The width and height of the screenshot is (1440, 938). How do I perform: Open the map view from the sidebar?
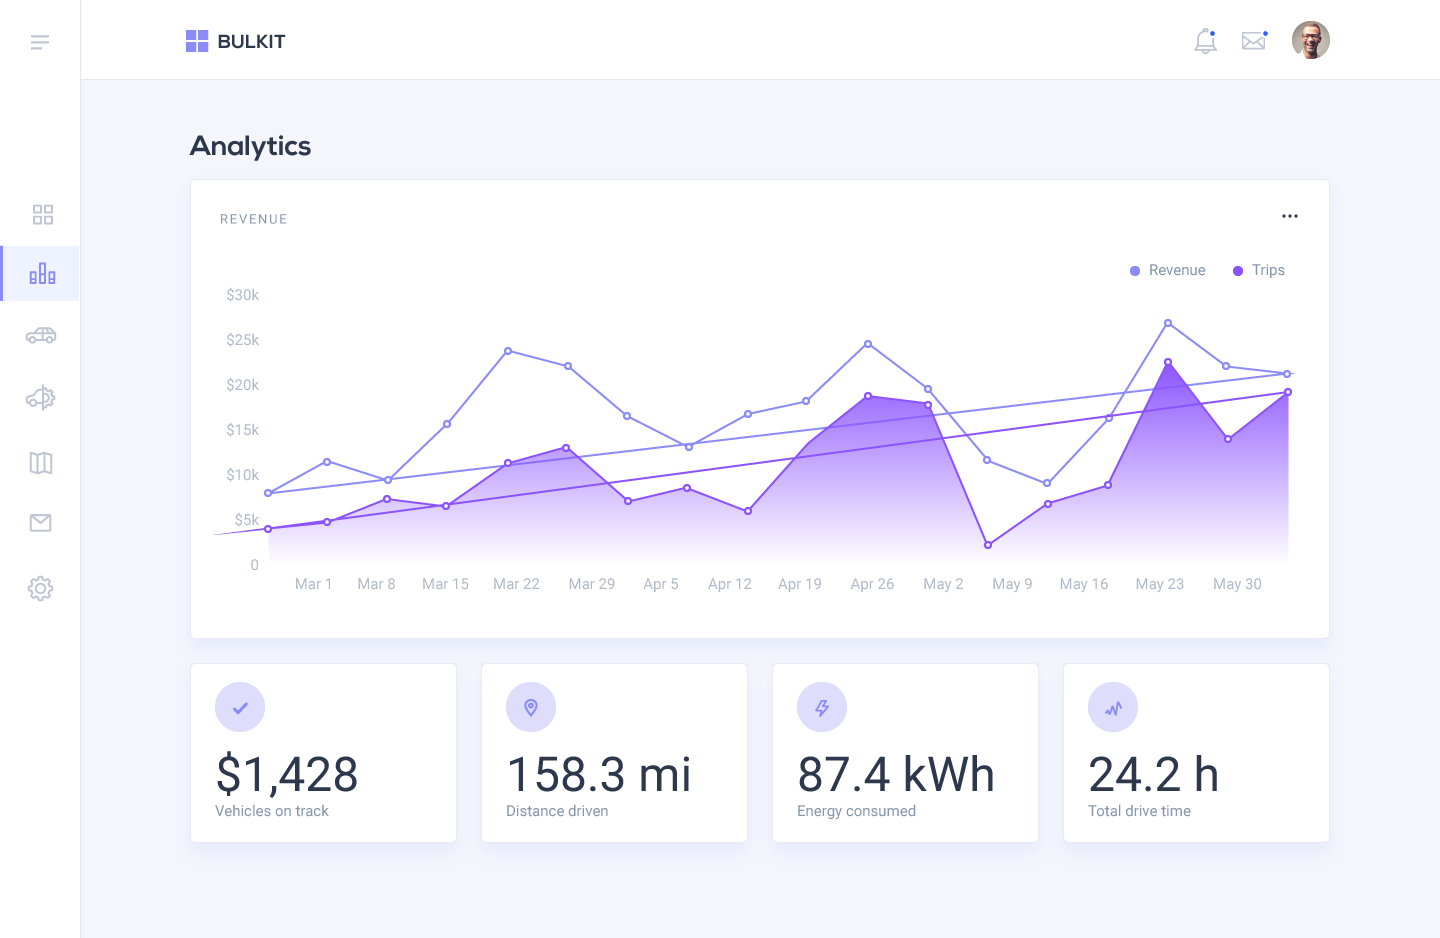click(x=41, y=461)
